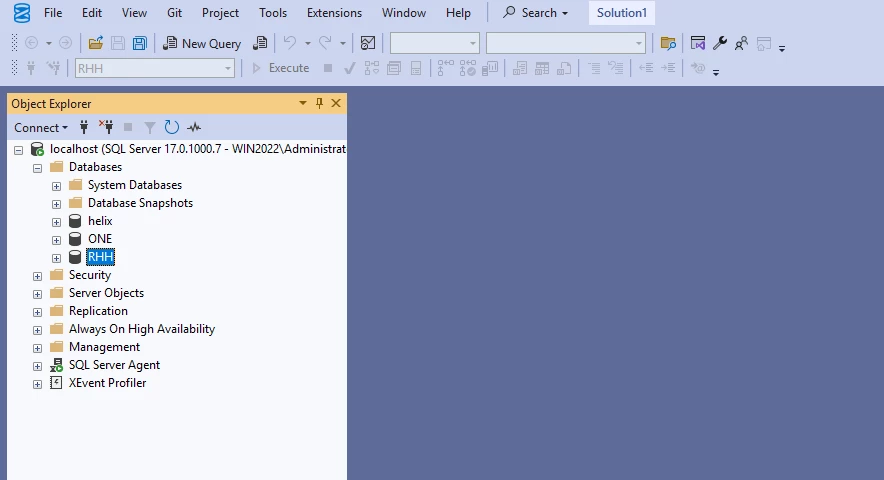Screen dimensions: 884x480
Task: Click the Save All icon
Action: (139, 43)
